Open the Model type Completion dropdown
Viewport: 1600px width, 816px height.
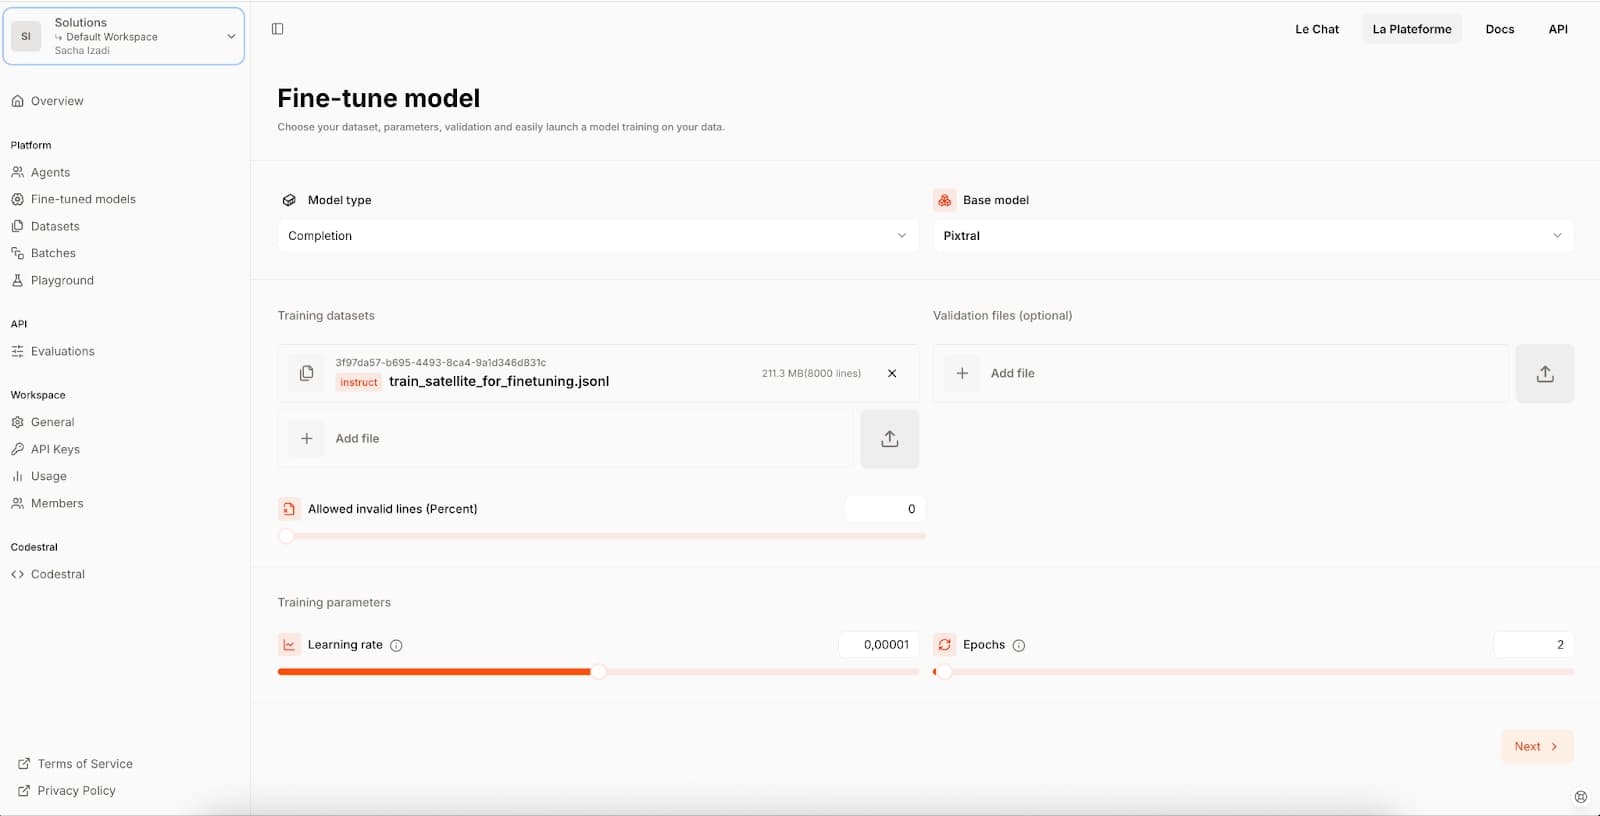[598, 236]
